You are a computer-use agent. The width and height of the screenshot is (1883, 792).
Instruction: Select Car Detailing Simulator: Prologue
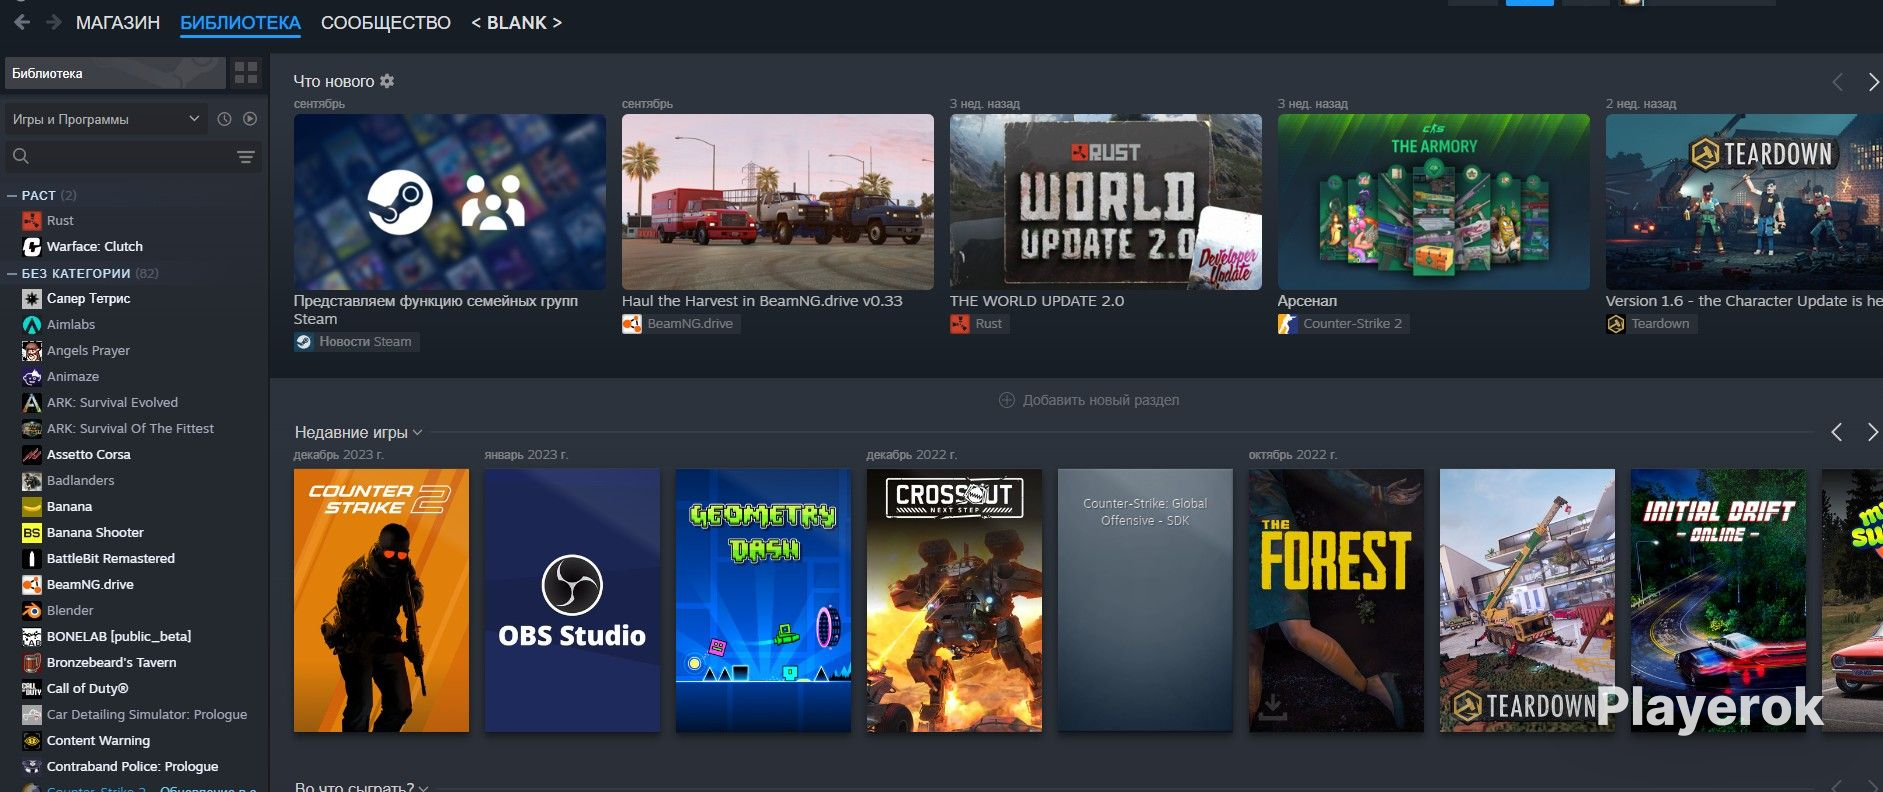click(x=147, y=715)
